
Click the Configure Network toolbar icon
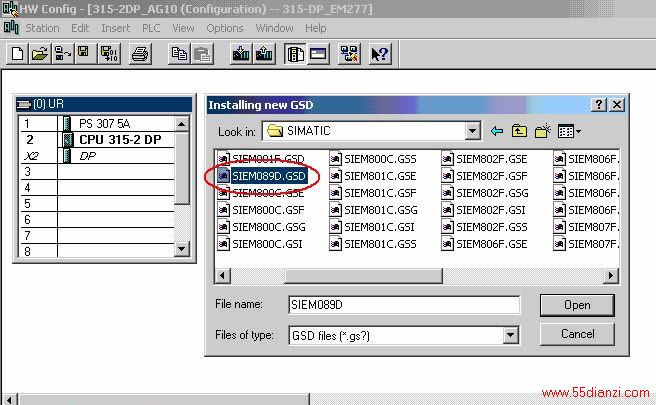(349, 54)
